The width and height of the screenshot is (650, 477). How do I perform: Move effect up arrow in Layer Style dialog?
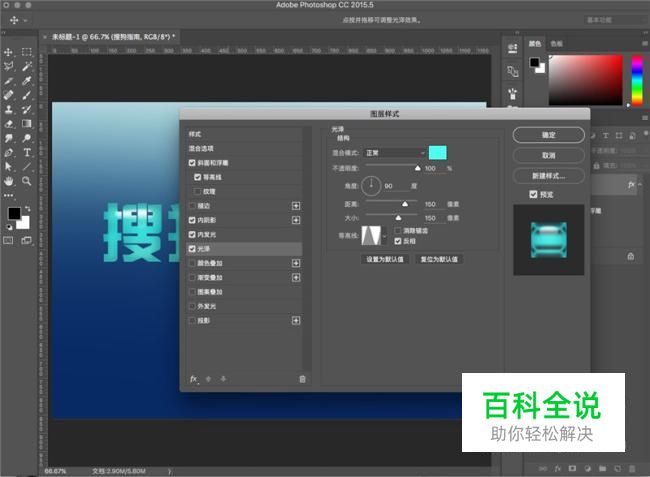click(209, 379)
